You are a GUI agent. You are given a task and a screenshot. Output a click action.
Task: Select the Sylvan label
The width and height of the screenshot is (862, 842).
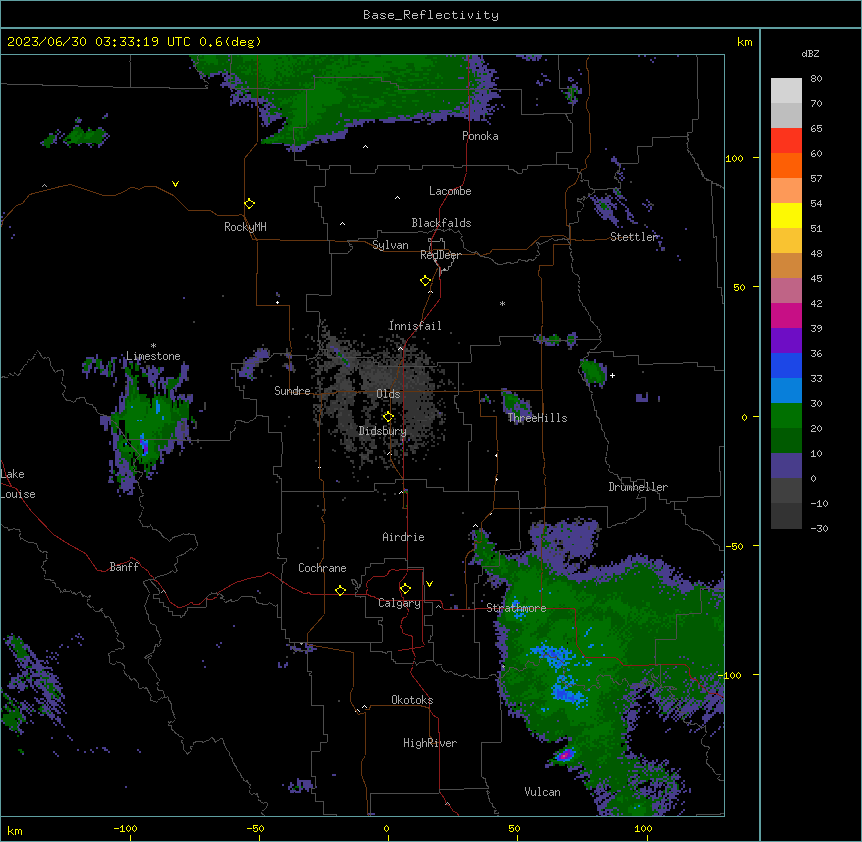coord(390,245)
